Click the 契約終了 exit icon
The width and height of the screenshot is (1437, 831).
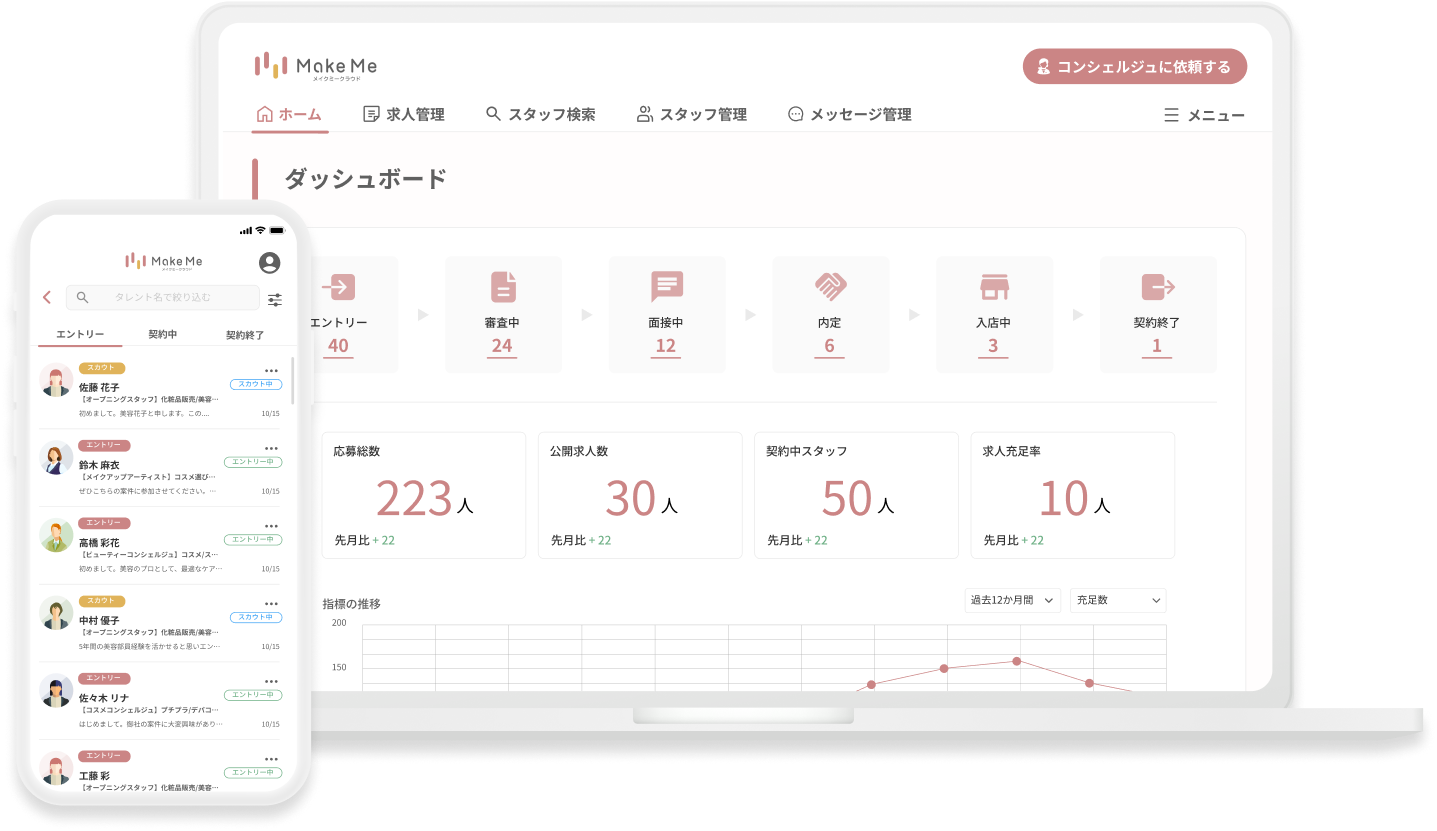[x=1158, y=287]
